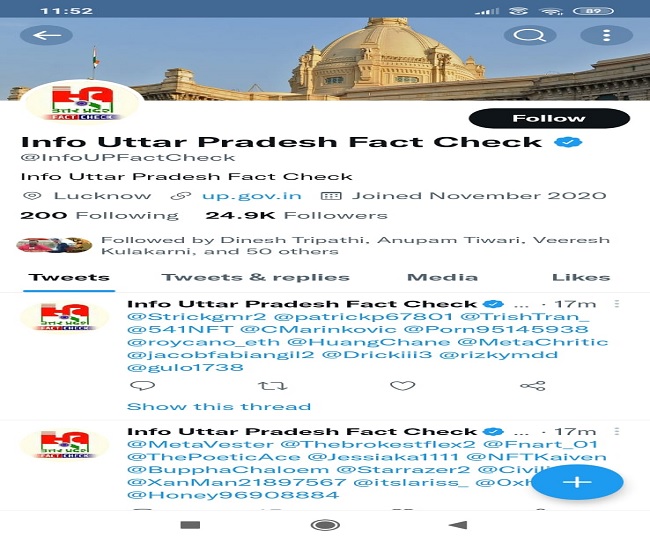Viewport: 650px width, 540px height.
Task: Open profile search magnifier icon
Action: click(530, 35)
